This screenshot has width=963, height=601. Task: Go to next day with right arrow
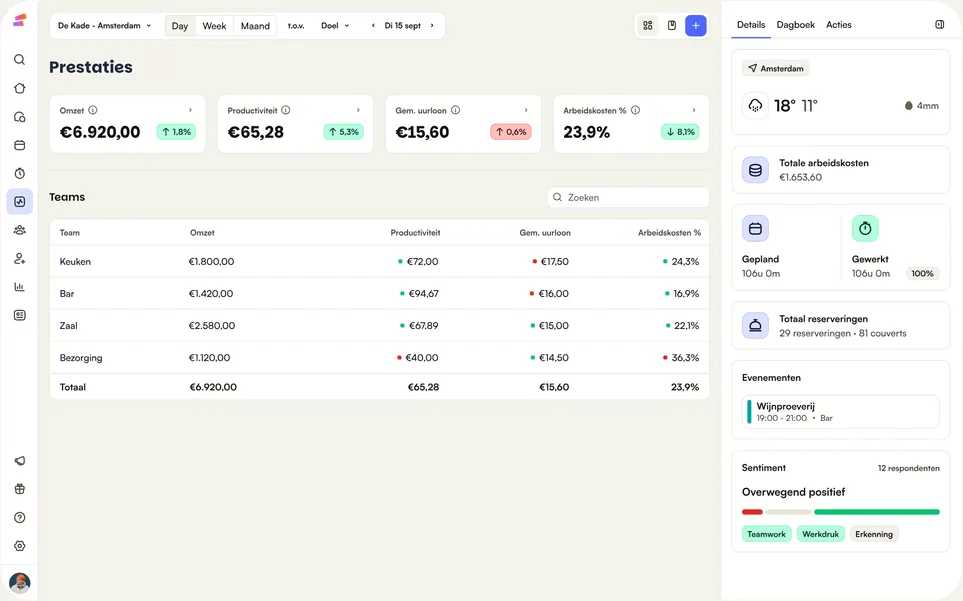432,26
